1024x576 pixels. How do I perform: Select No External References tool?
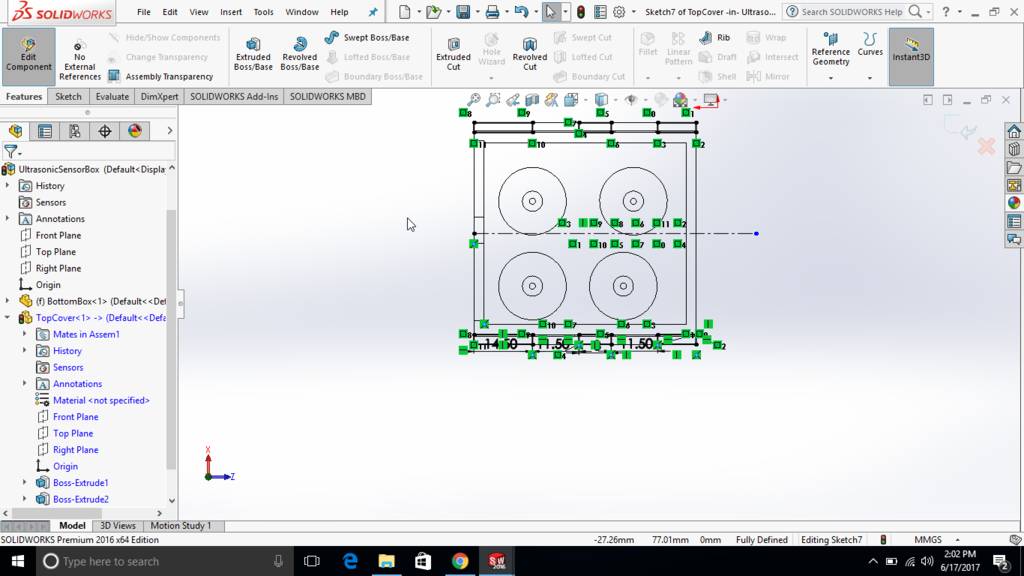[80, 61]
